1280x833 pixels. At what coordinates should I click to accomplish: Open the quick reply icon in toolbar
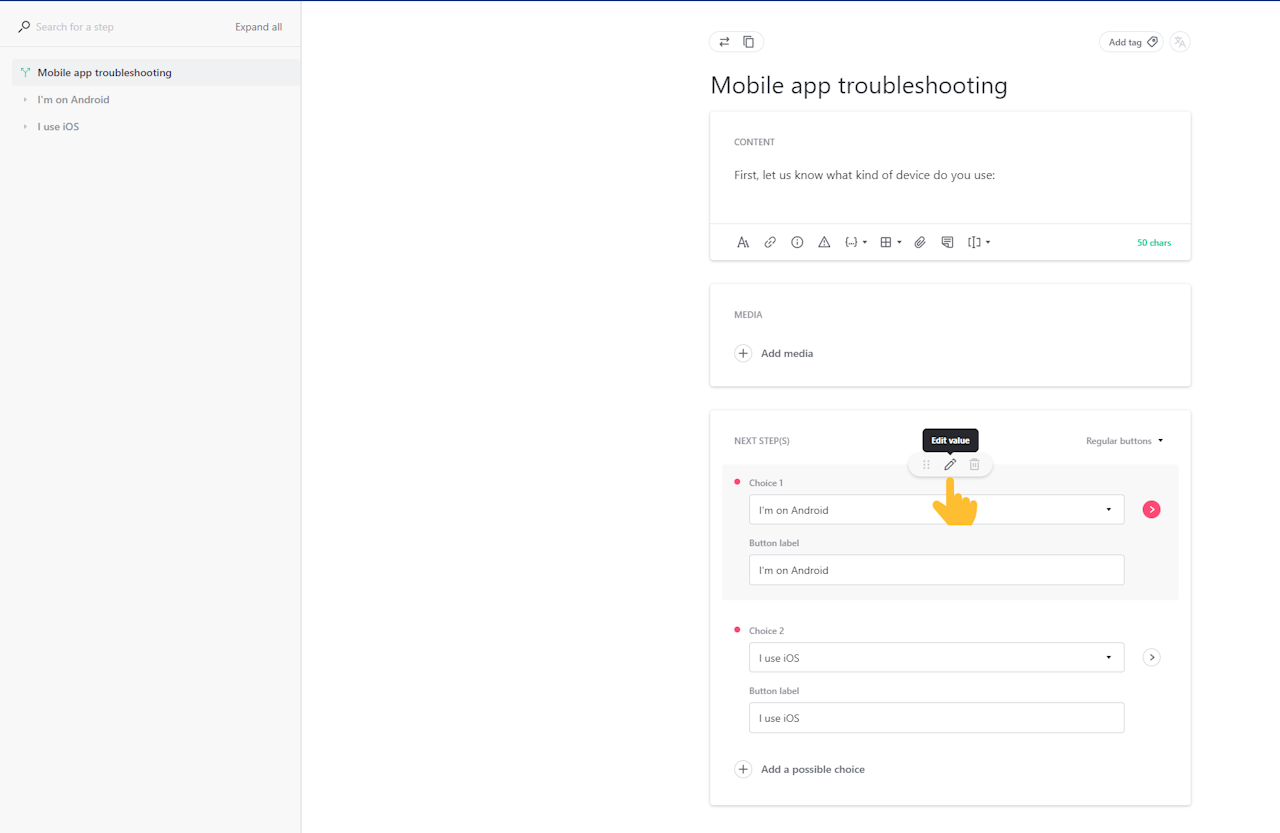[x=946, y=242]
